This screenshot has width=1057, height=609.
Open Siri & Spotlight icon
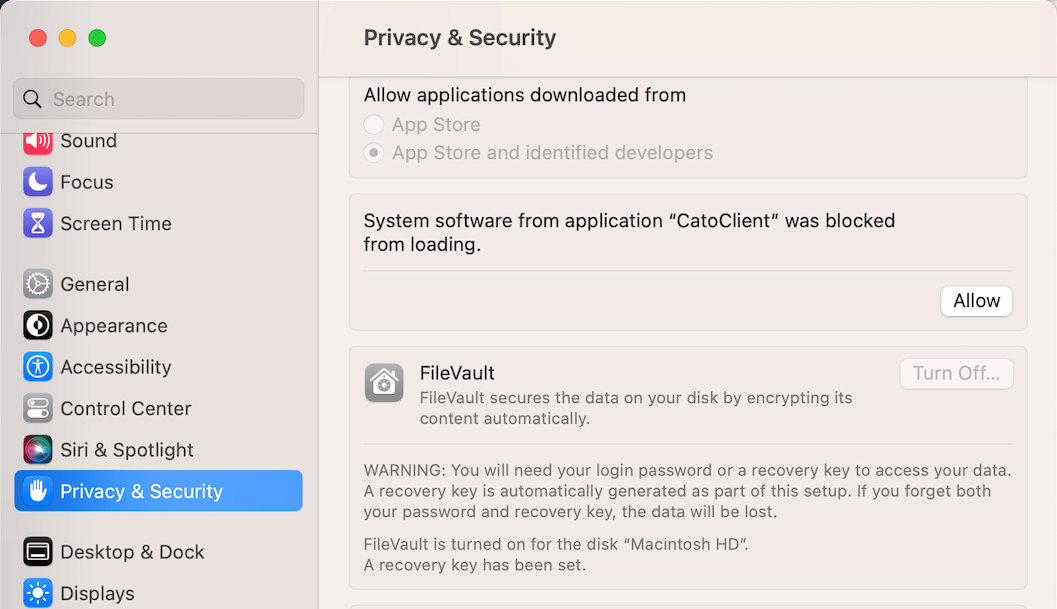38,450
